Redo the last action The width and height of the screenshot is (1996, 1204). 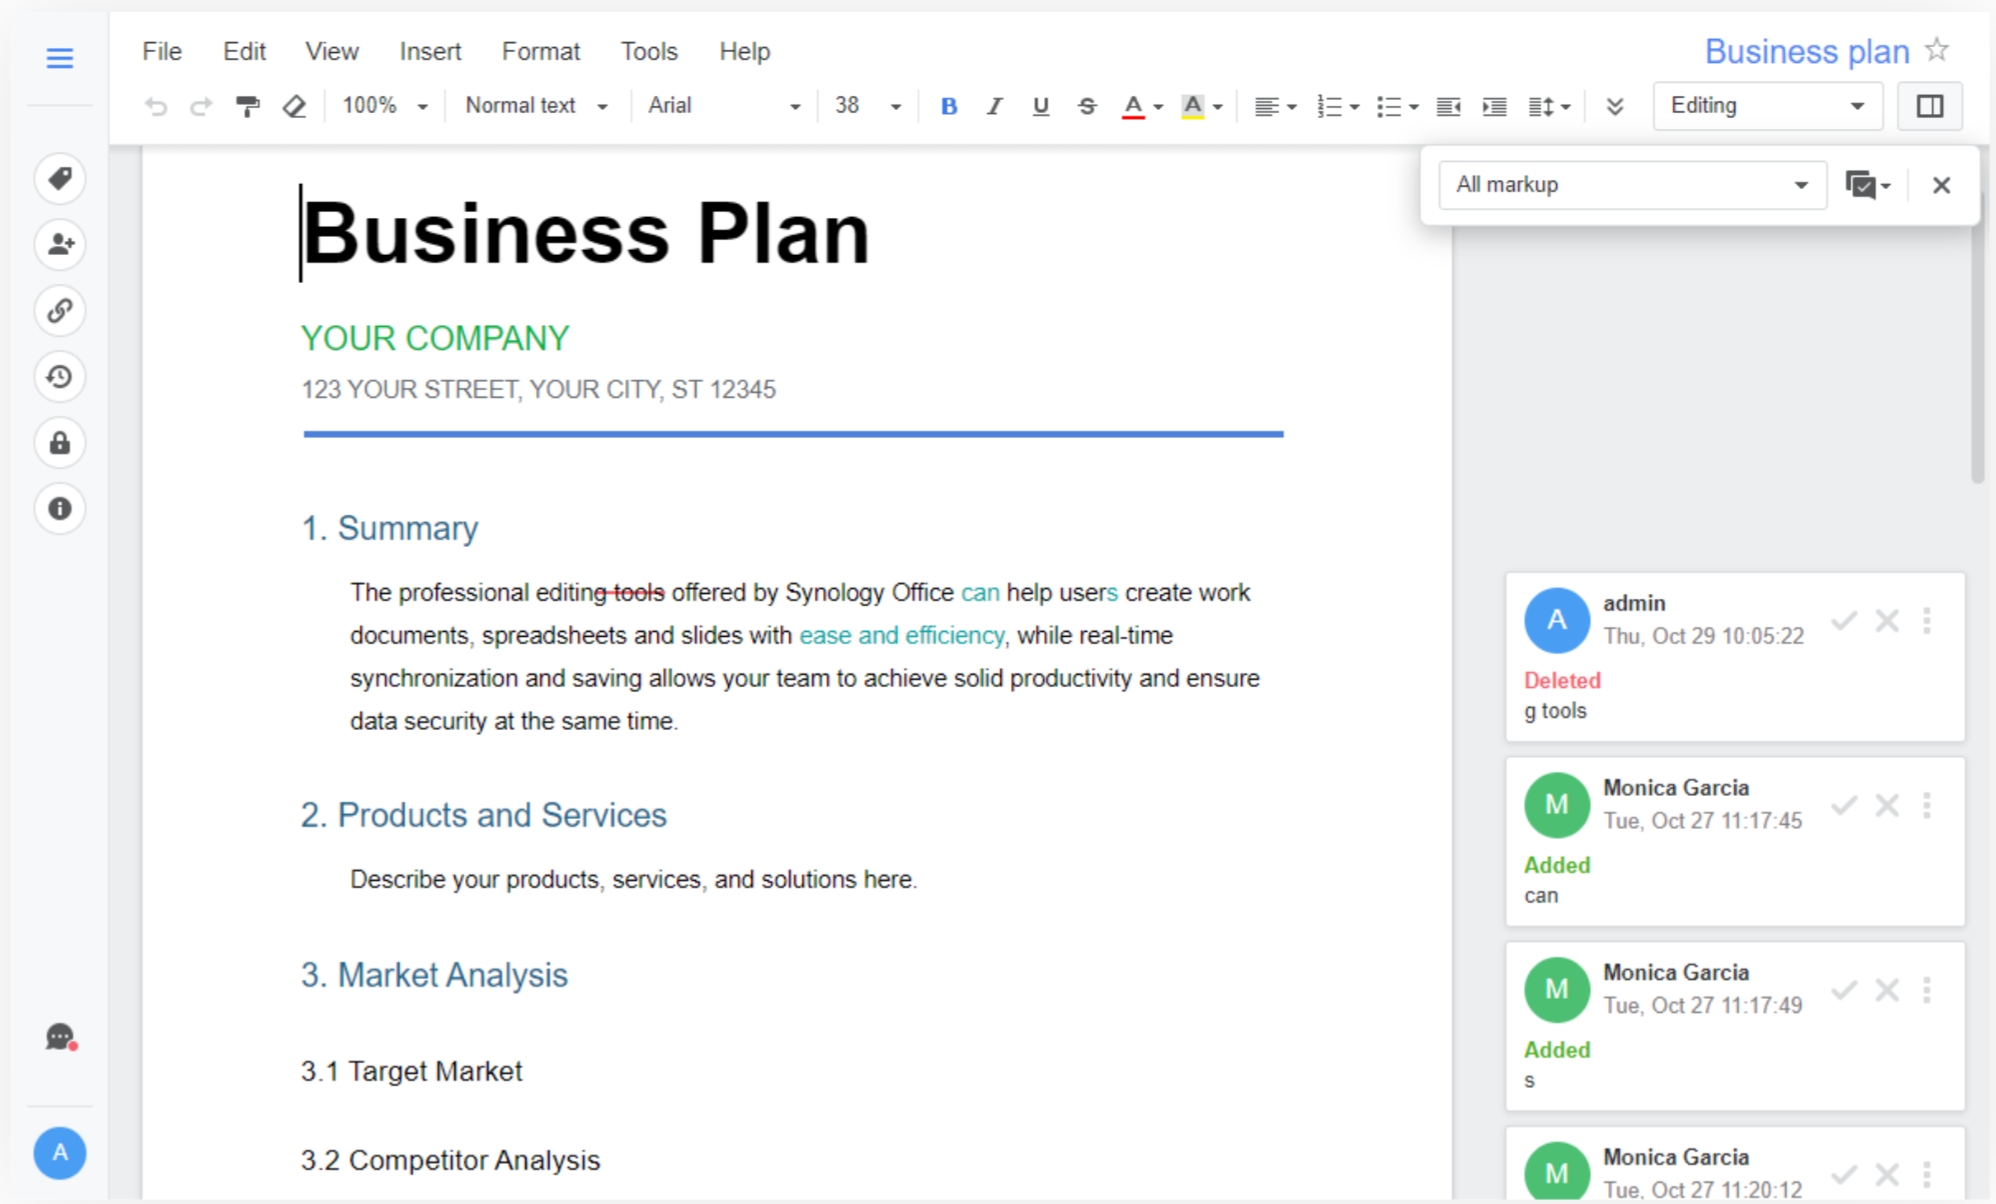tap(201, 106)
